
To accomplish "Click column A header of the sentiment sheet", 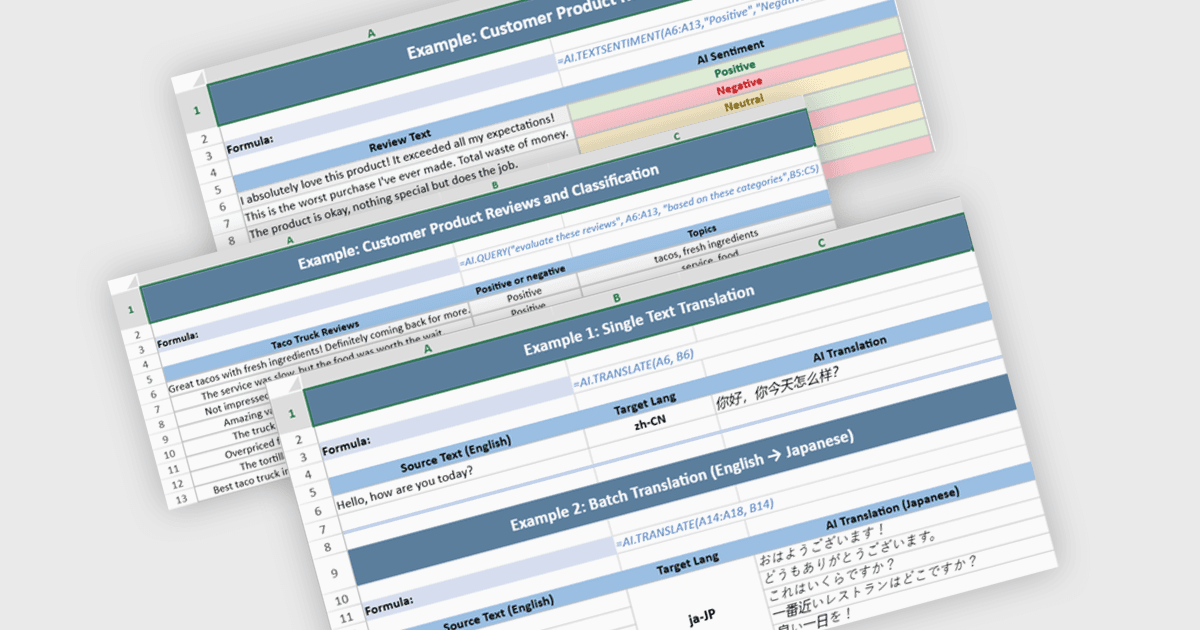I will (x=372, y=33).
